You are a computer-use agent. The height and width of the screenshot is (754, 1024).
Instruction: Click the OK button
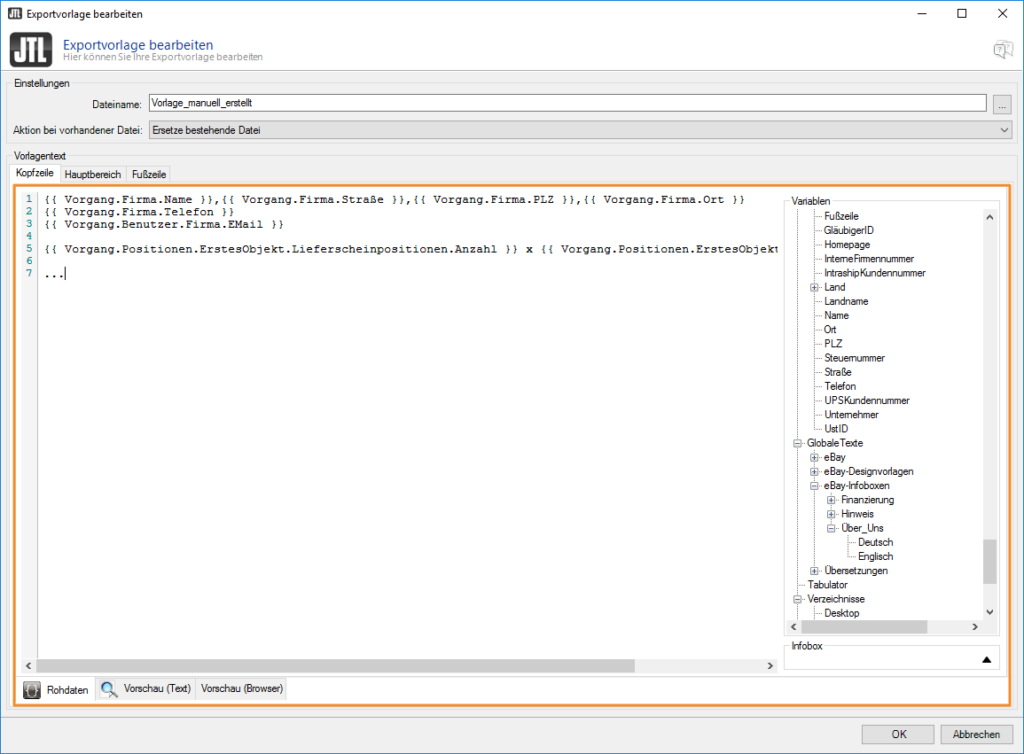898,734
